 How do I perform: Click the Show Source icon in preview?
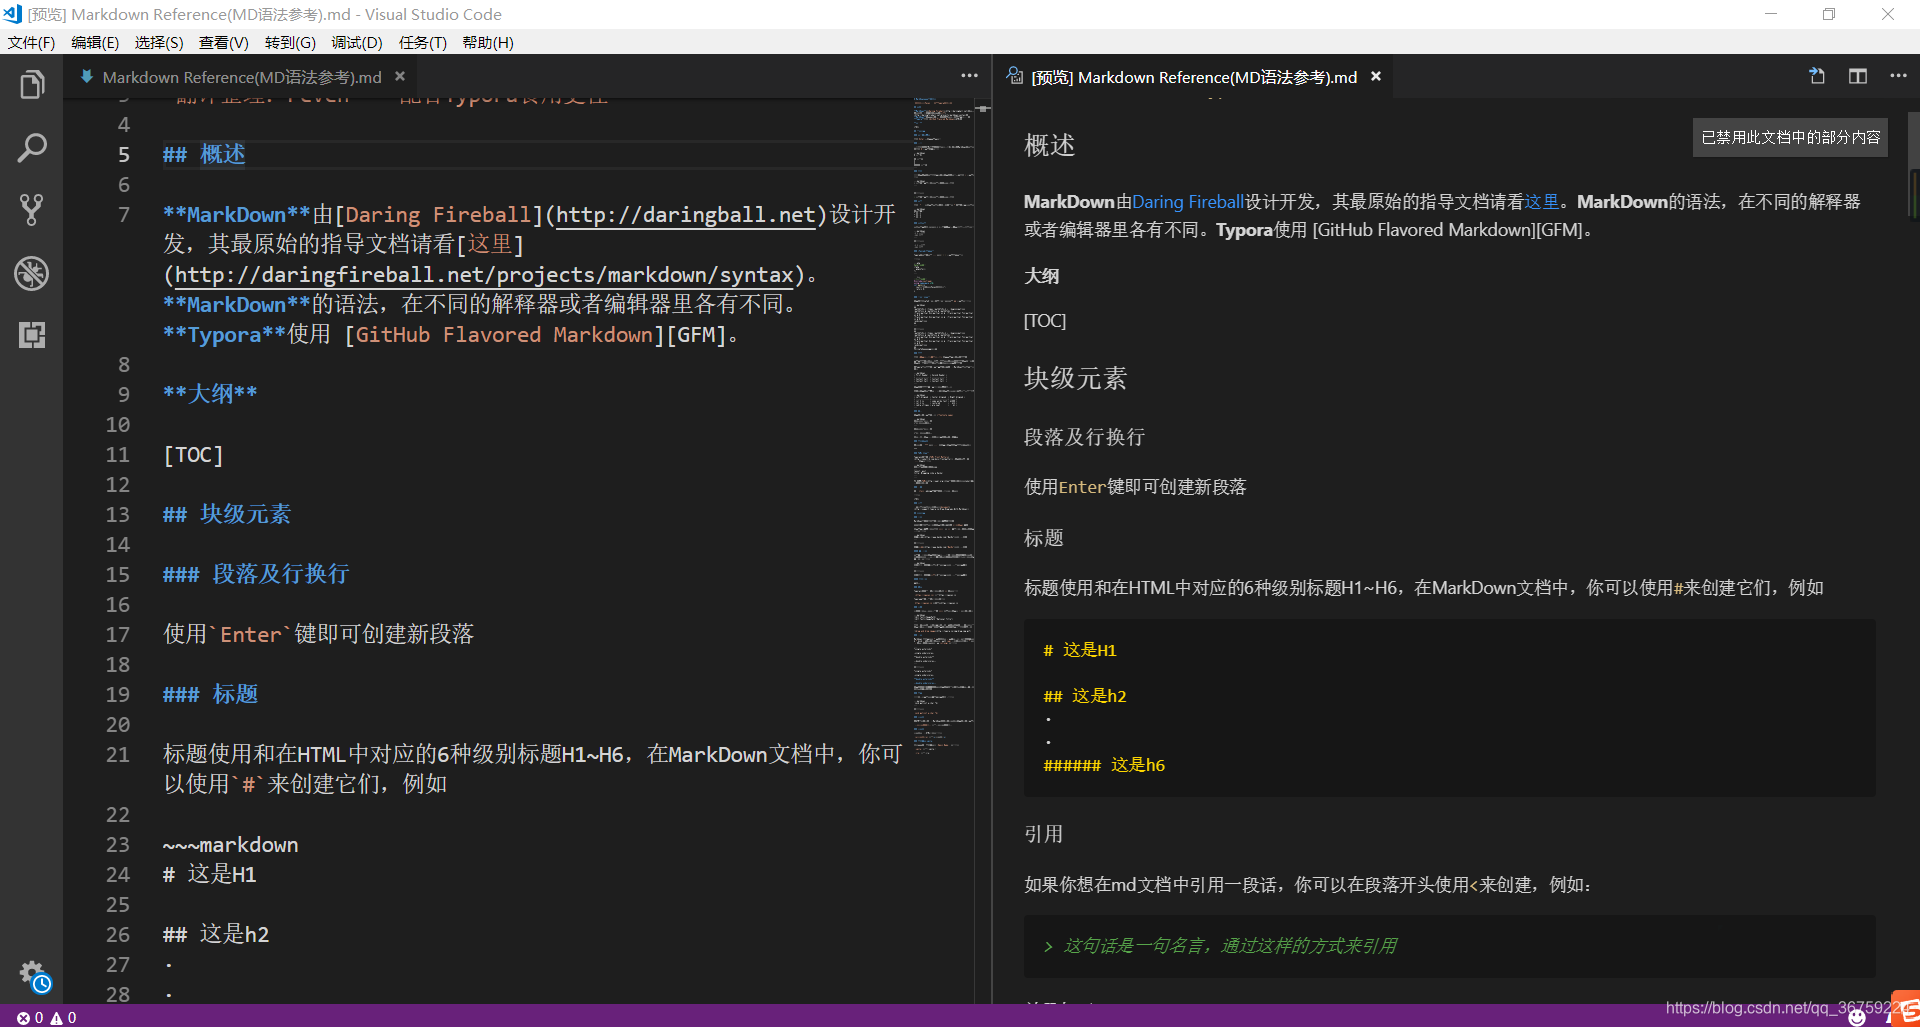pyautogui.click(x=1817, y=76)
